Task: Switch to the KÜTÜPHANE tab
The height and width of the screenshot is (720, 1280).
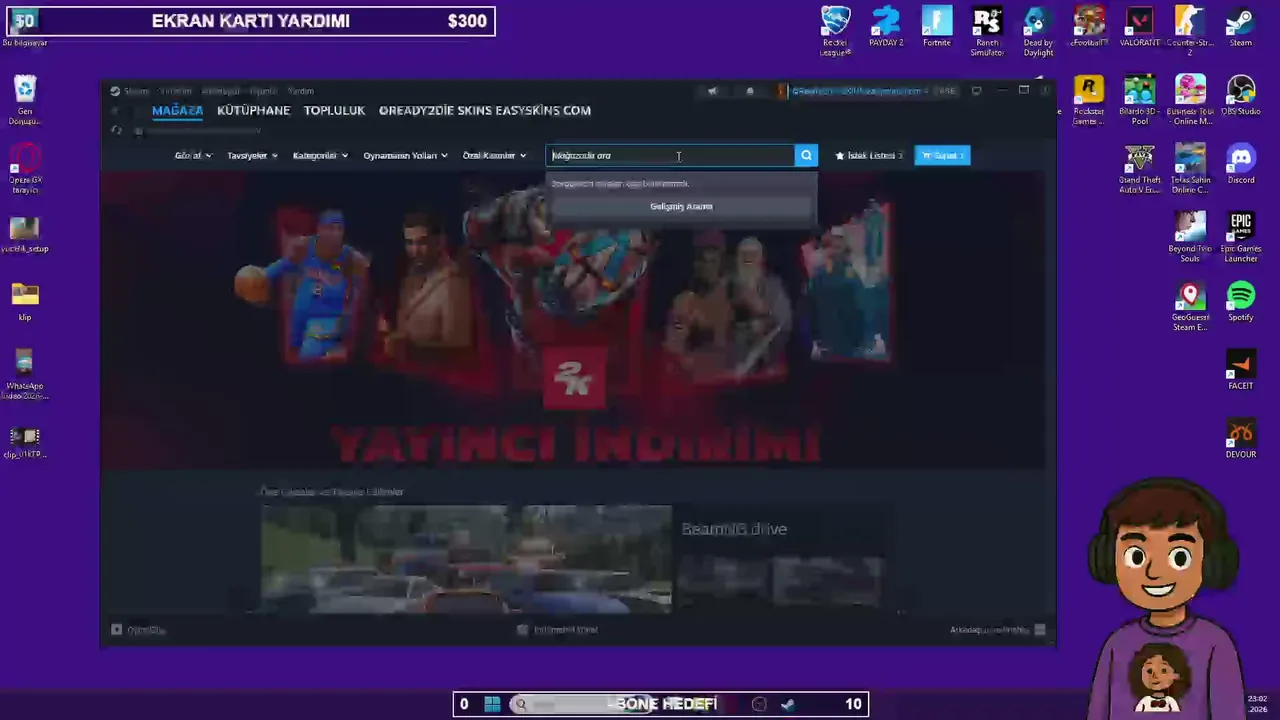Action: point(253,110)
